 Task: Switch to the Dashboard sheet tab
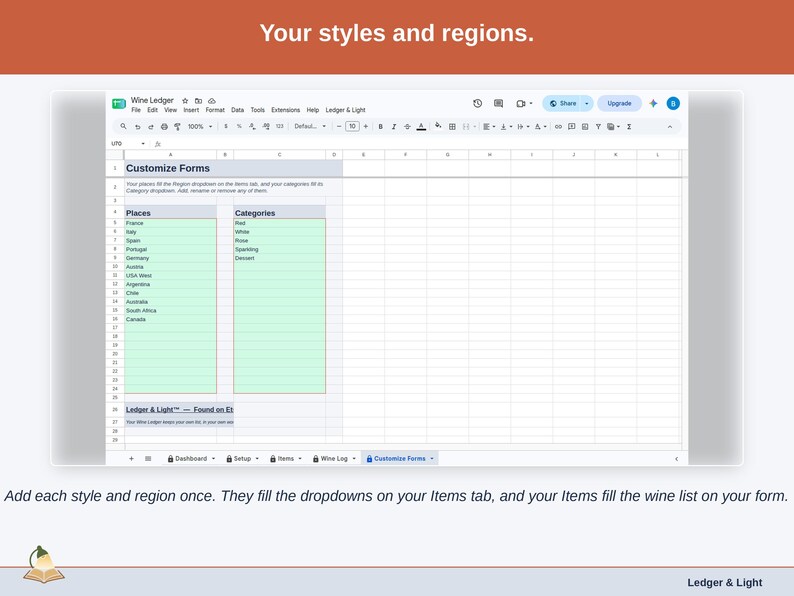click(x=191, y=459)
